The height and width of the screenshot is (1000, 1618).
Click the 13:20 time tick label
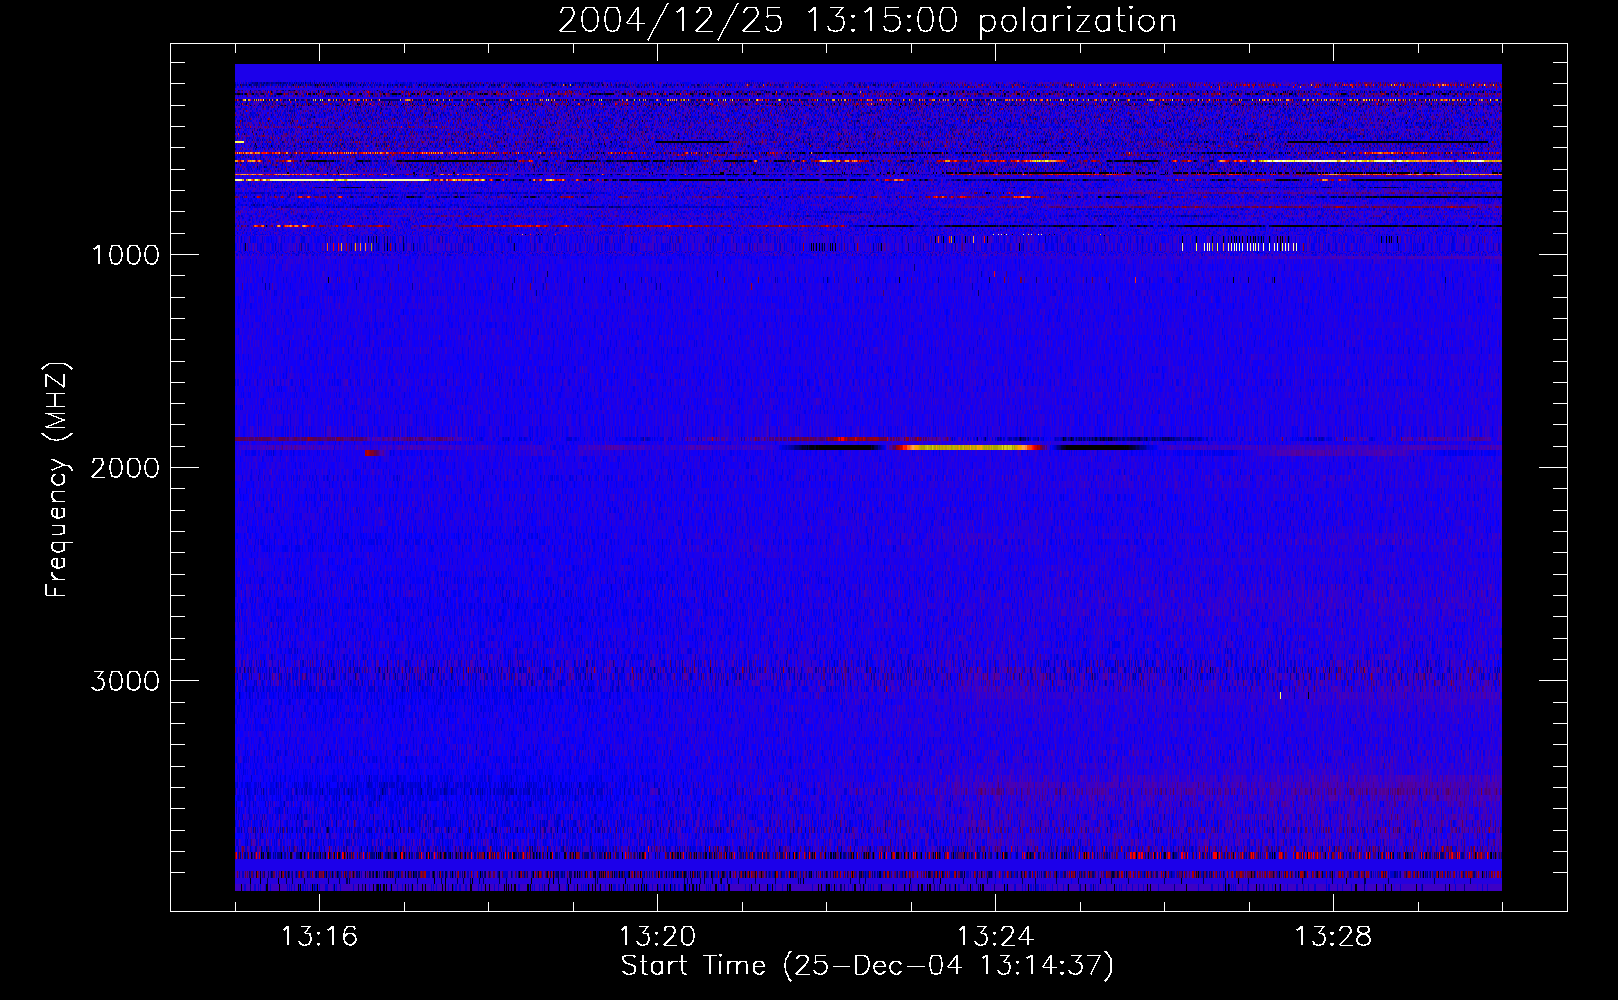click(657, 937)
